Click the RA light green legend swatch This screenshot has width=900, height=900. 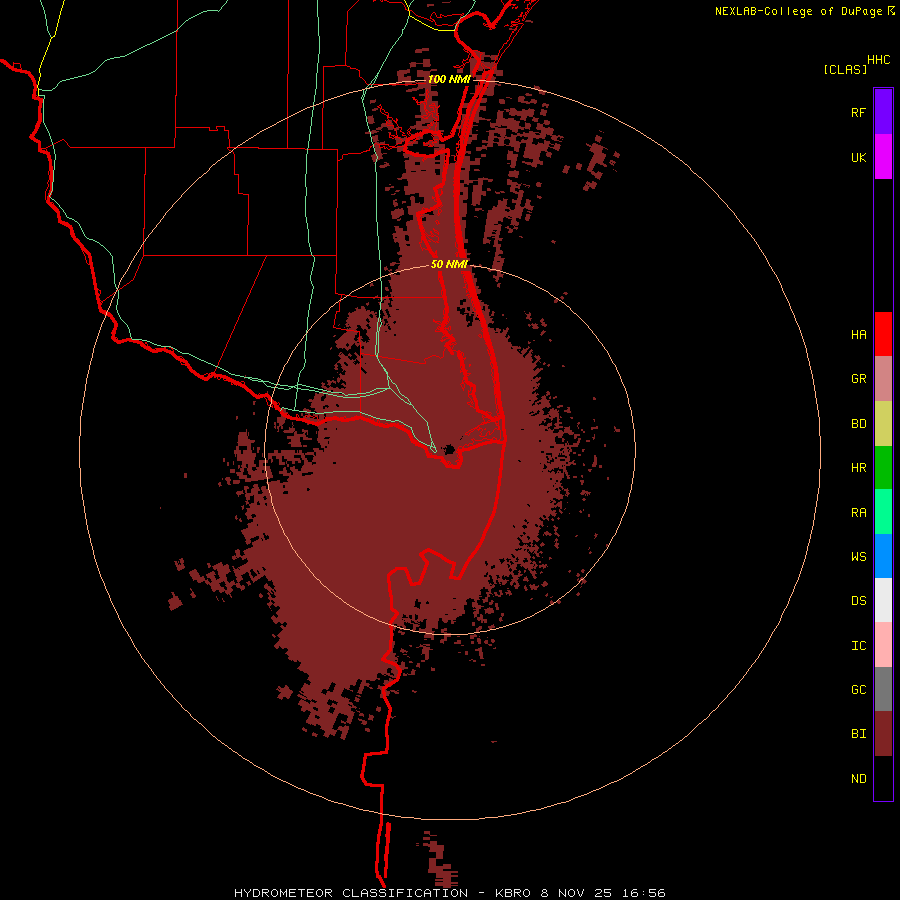[x=883, y=512]
